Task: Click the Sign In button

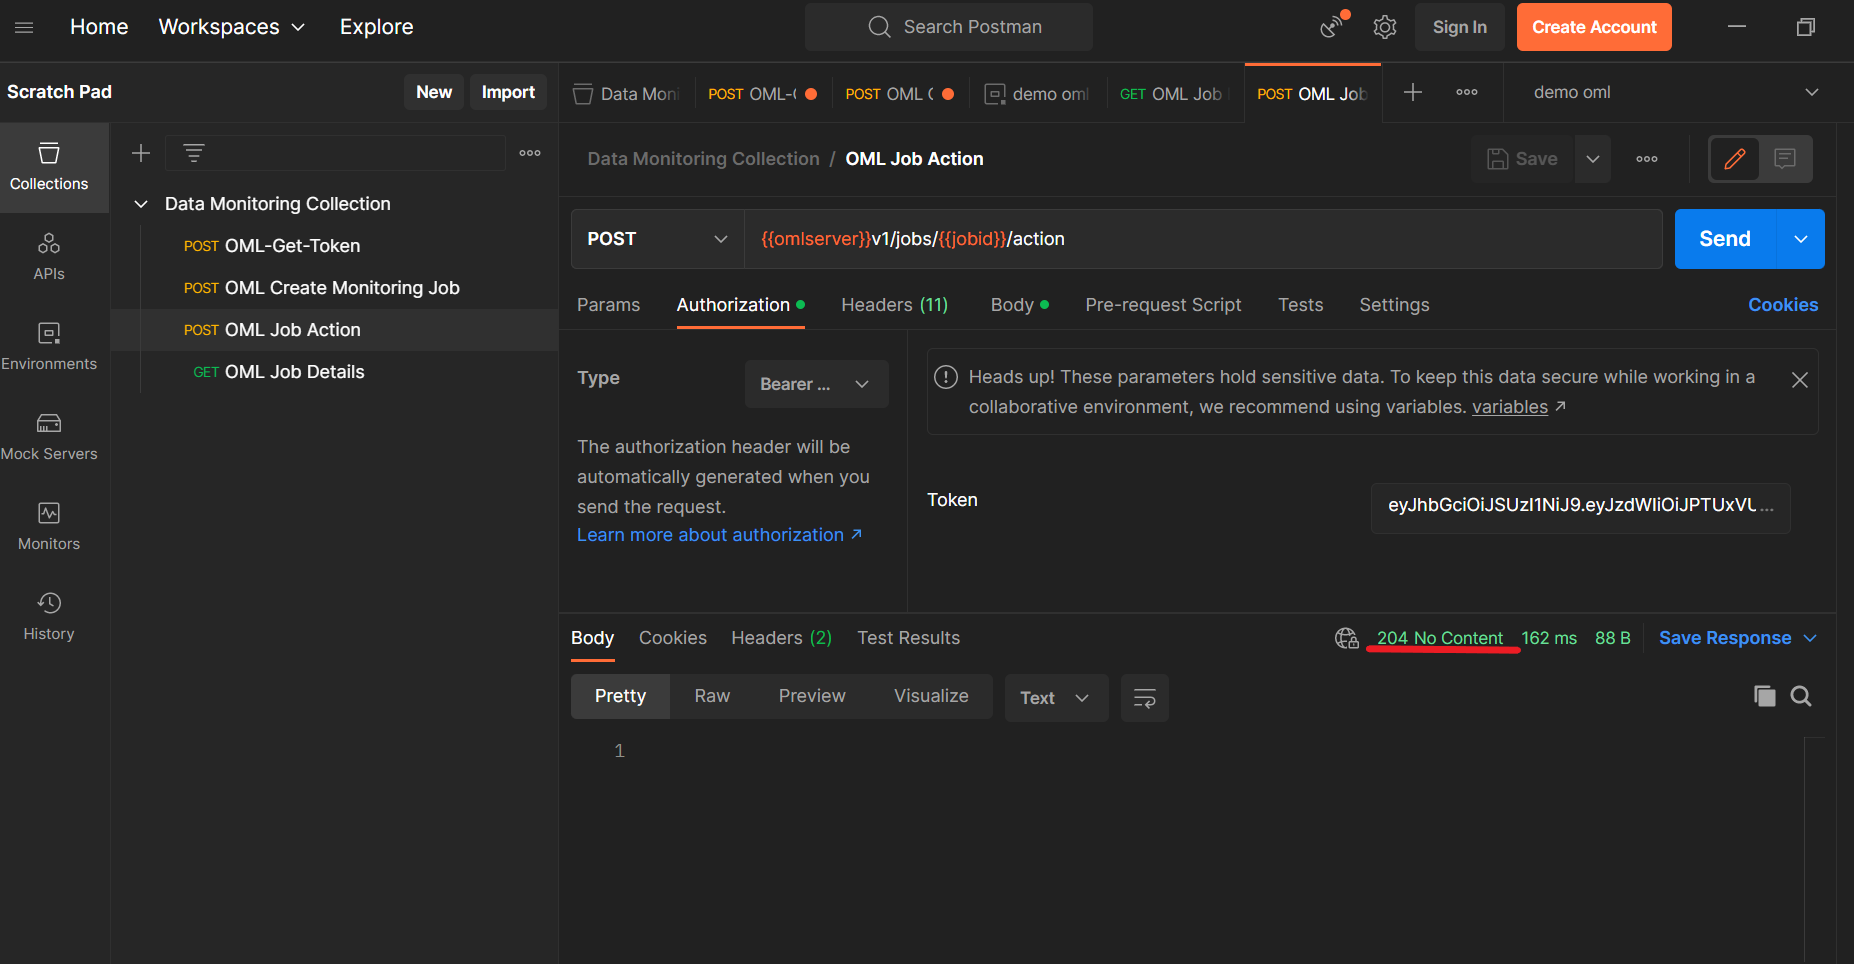Action: [x=1459, y=27]
